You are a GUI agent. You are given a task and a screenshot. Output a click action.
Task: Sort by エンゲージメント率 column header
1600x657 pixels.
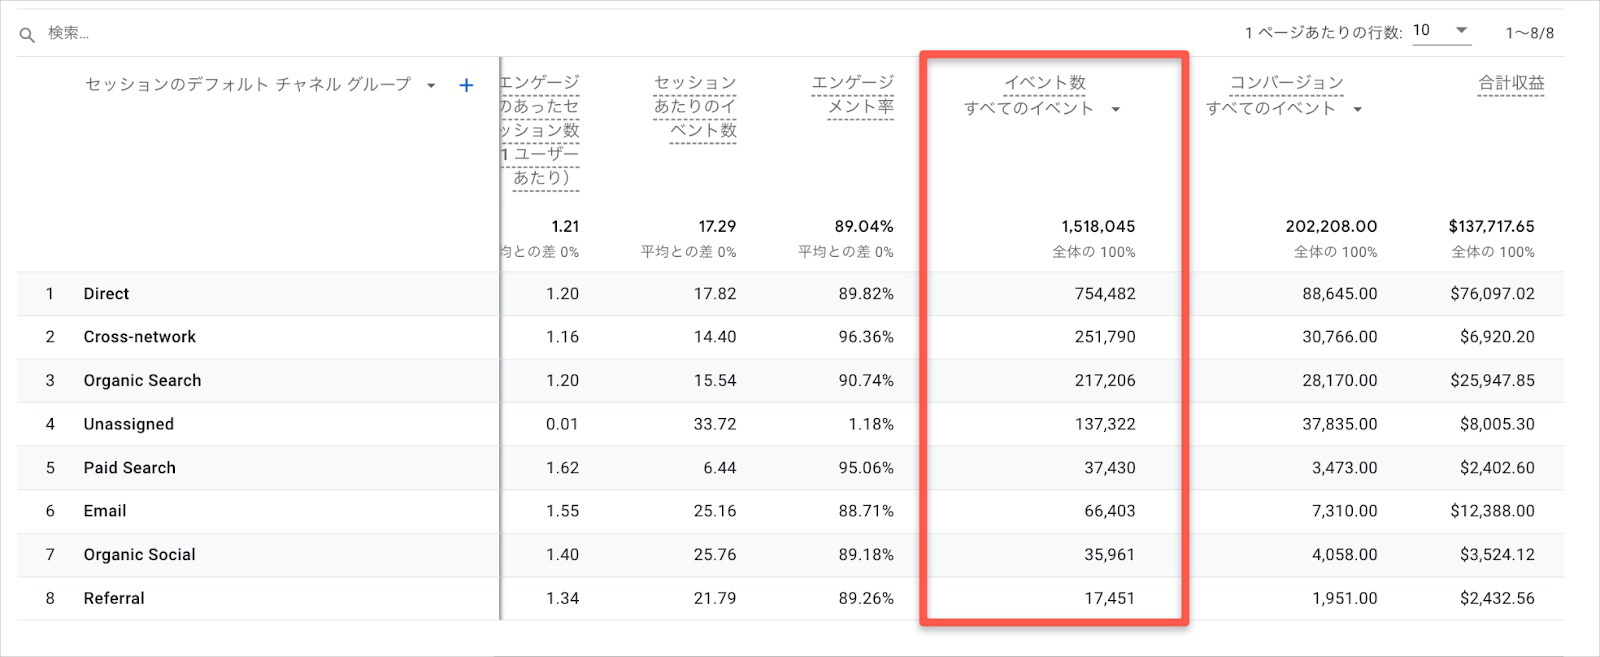tap(853, 94)
